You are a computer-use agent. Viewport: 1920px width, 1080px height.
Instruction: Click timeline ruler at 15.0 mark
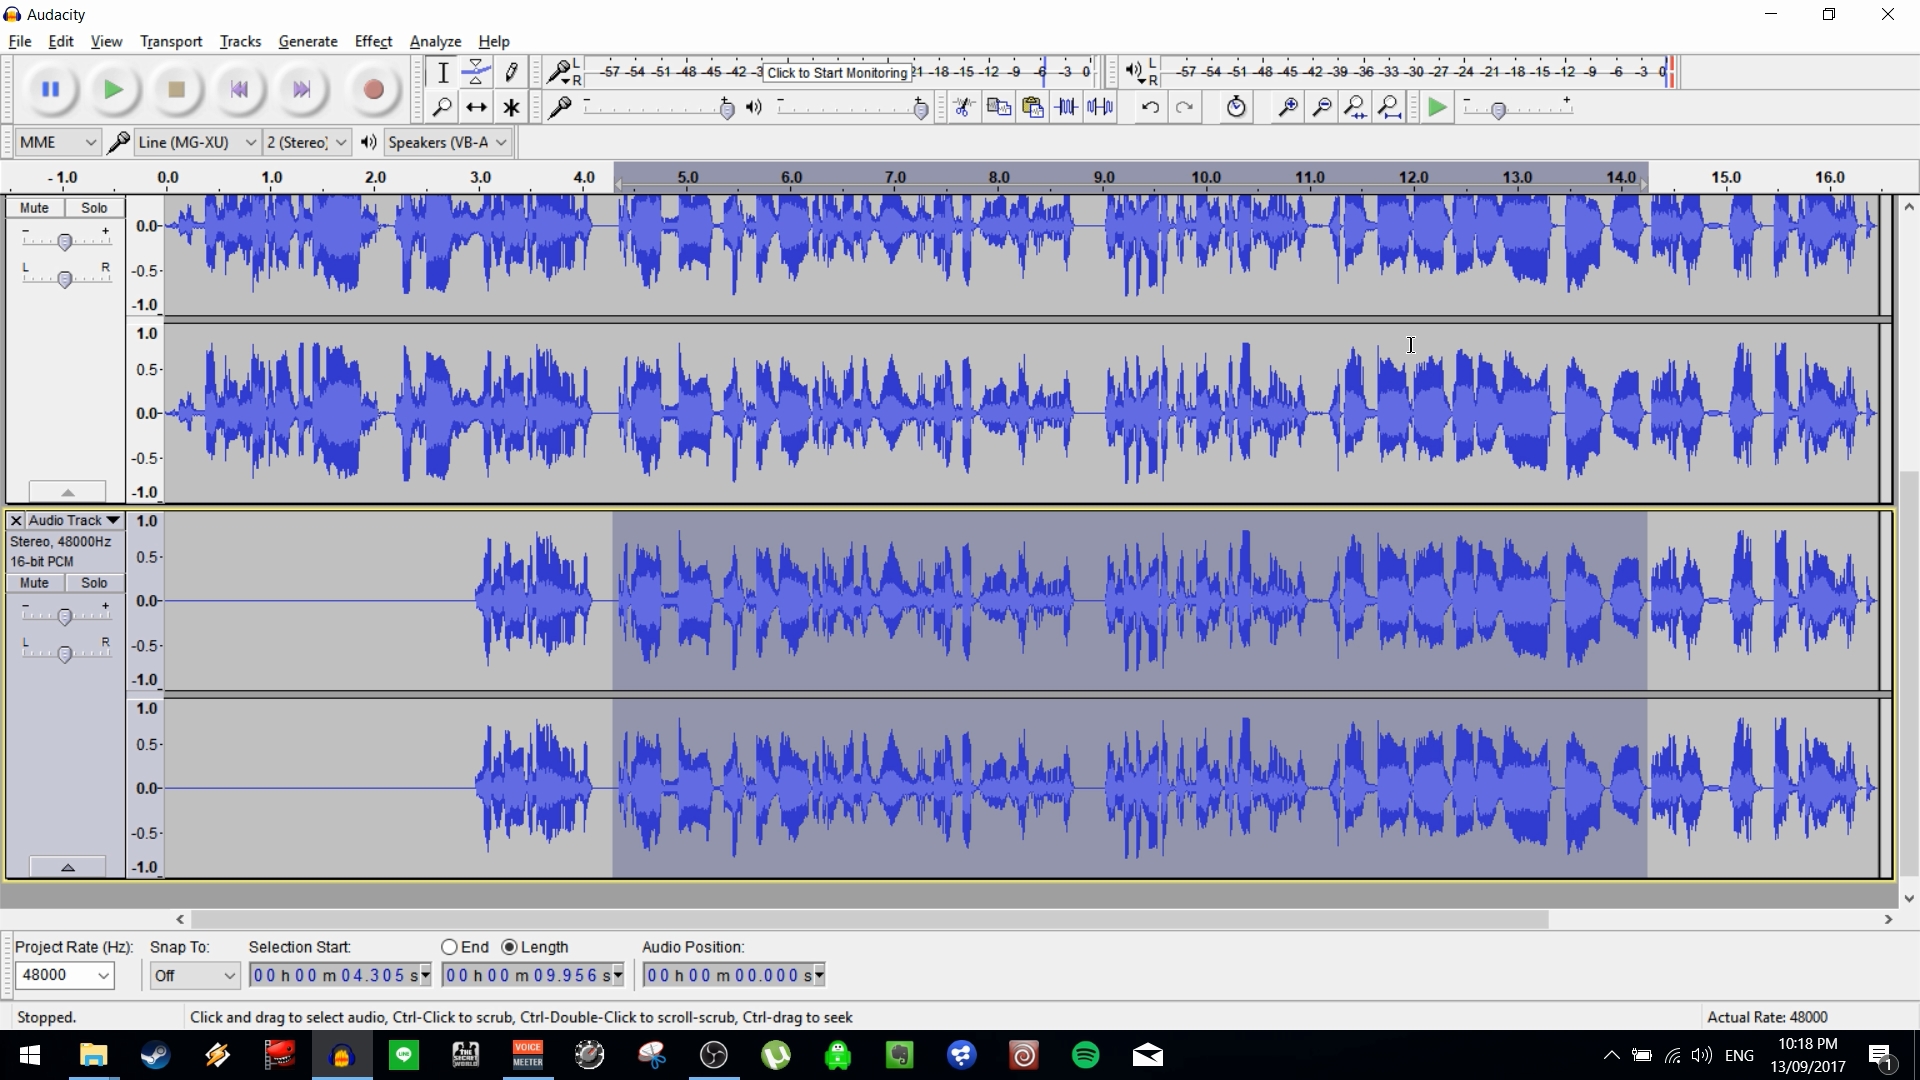[1725, 177]
